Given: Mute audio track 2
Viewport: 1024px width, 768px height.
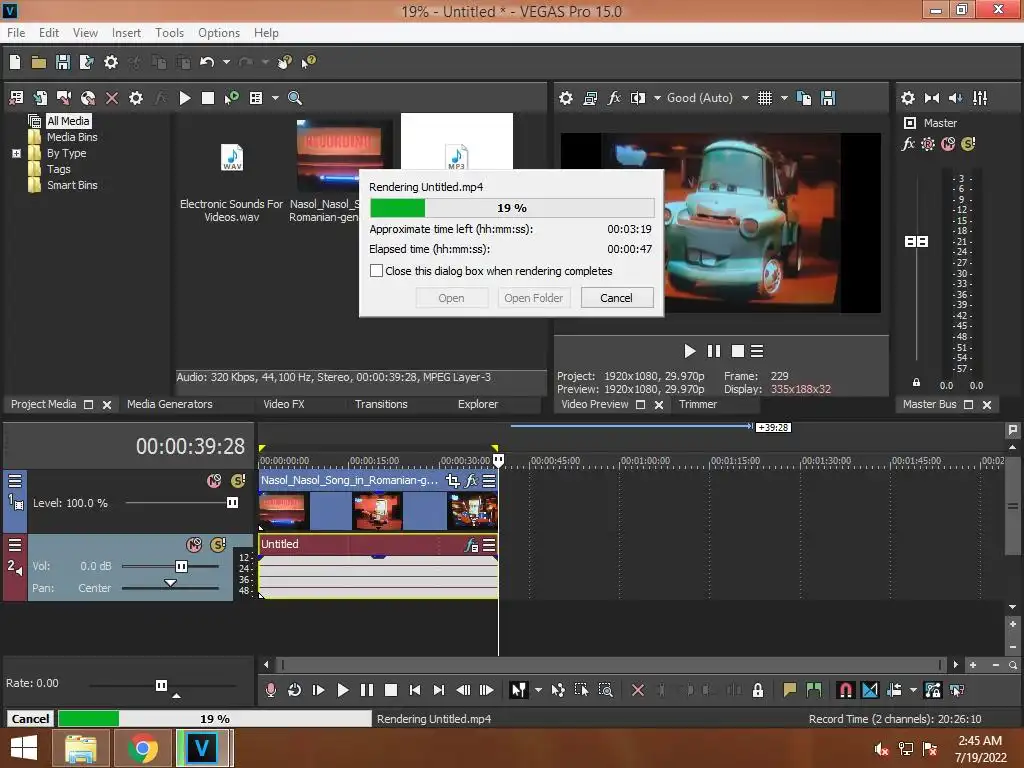Looking at the screenshot, I should 194,545.
